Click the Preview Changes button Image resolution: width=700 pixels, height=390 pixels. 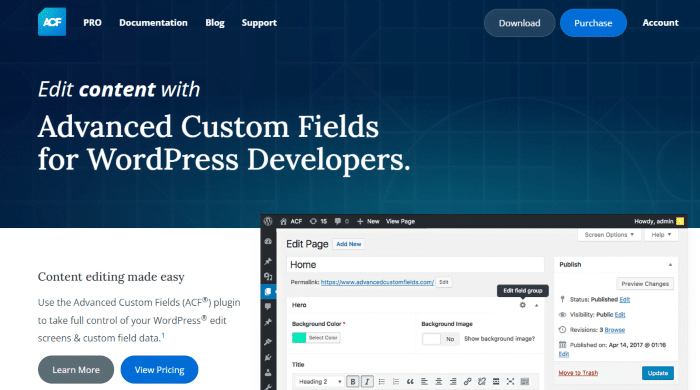click(x=645, y=284)
